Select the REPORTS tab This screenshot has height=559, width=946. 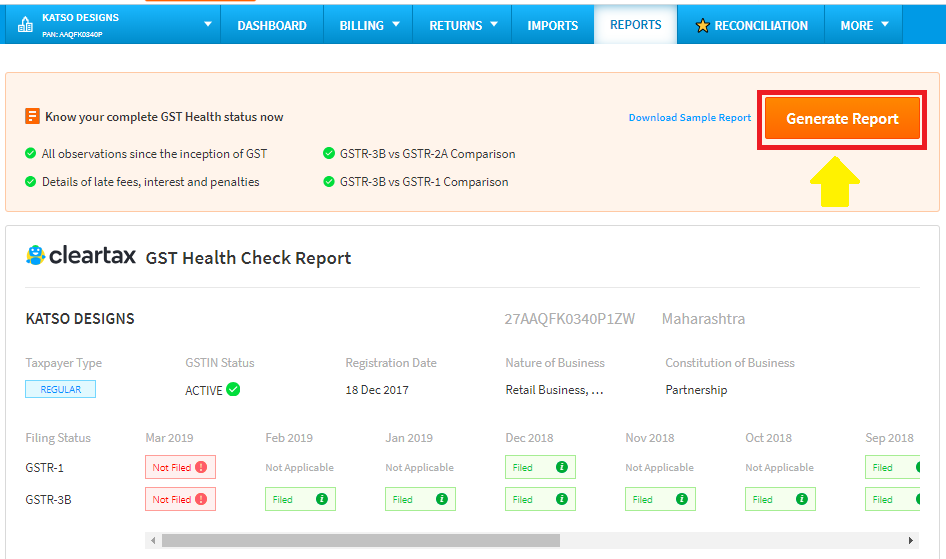click(635, 25)
